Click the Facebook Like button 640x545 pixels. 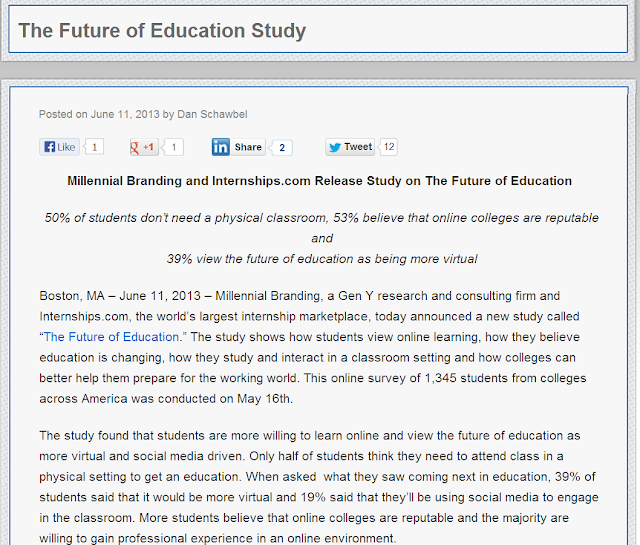[x=60, y=147]
